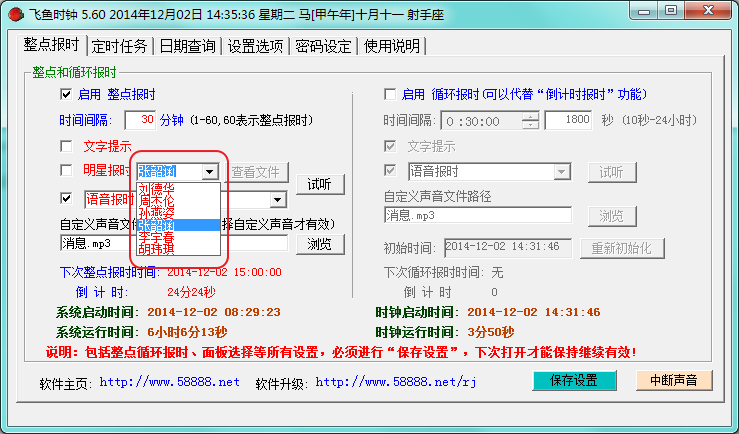Viewport: 739px width, 434px height.
Task: Choose 周杰伦 from the list
Action: pos(178,201)
